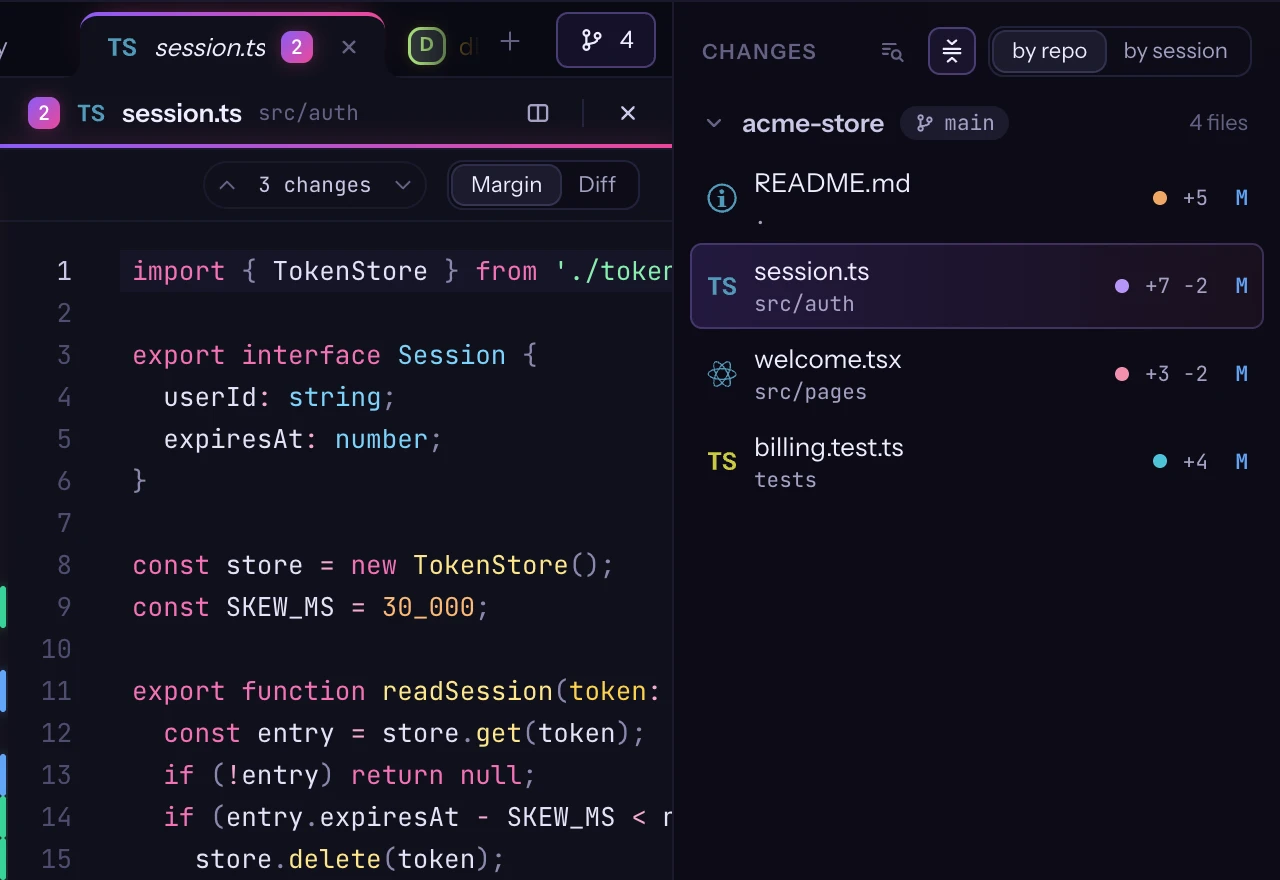The image size is (1280, 880).
Task: Click the yellow TS icon for billing.test.ts
Action: [x=722, y=462]
